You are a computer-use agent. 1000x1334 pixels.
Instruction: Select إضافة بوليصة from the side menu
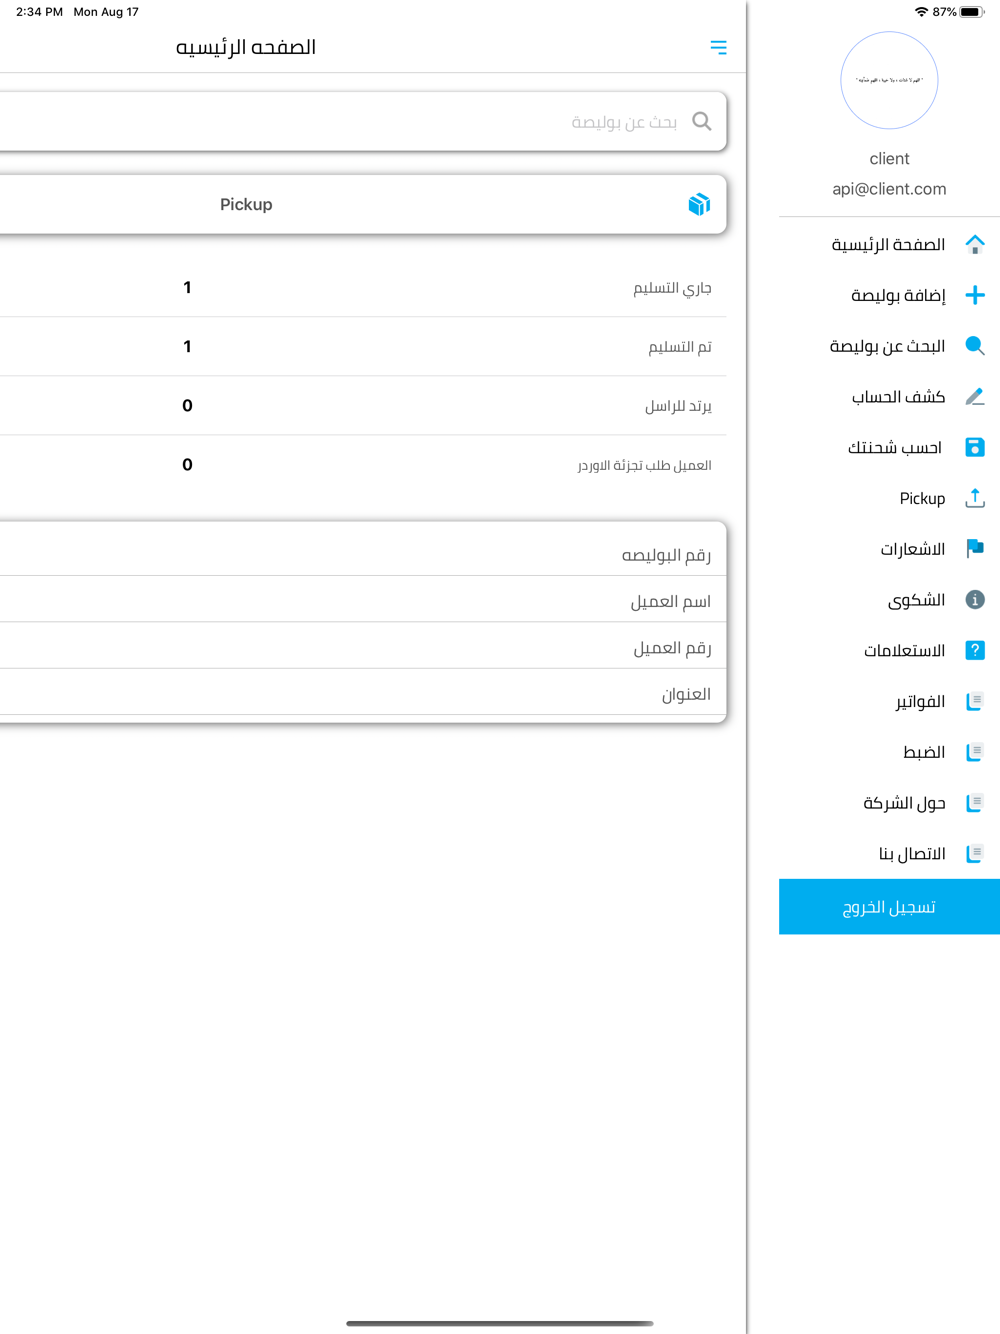tap(890, 295)
